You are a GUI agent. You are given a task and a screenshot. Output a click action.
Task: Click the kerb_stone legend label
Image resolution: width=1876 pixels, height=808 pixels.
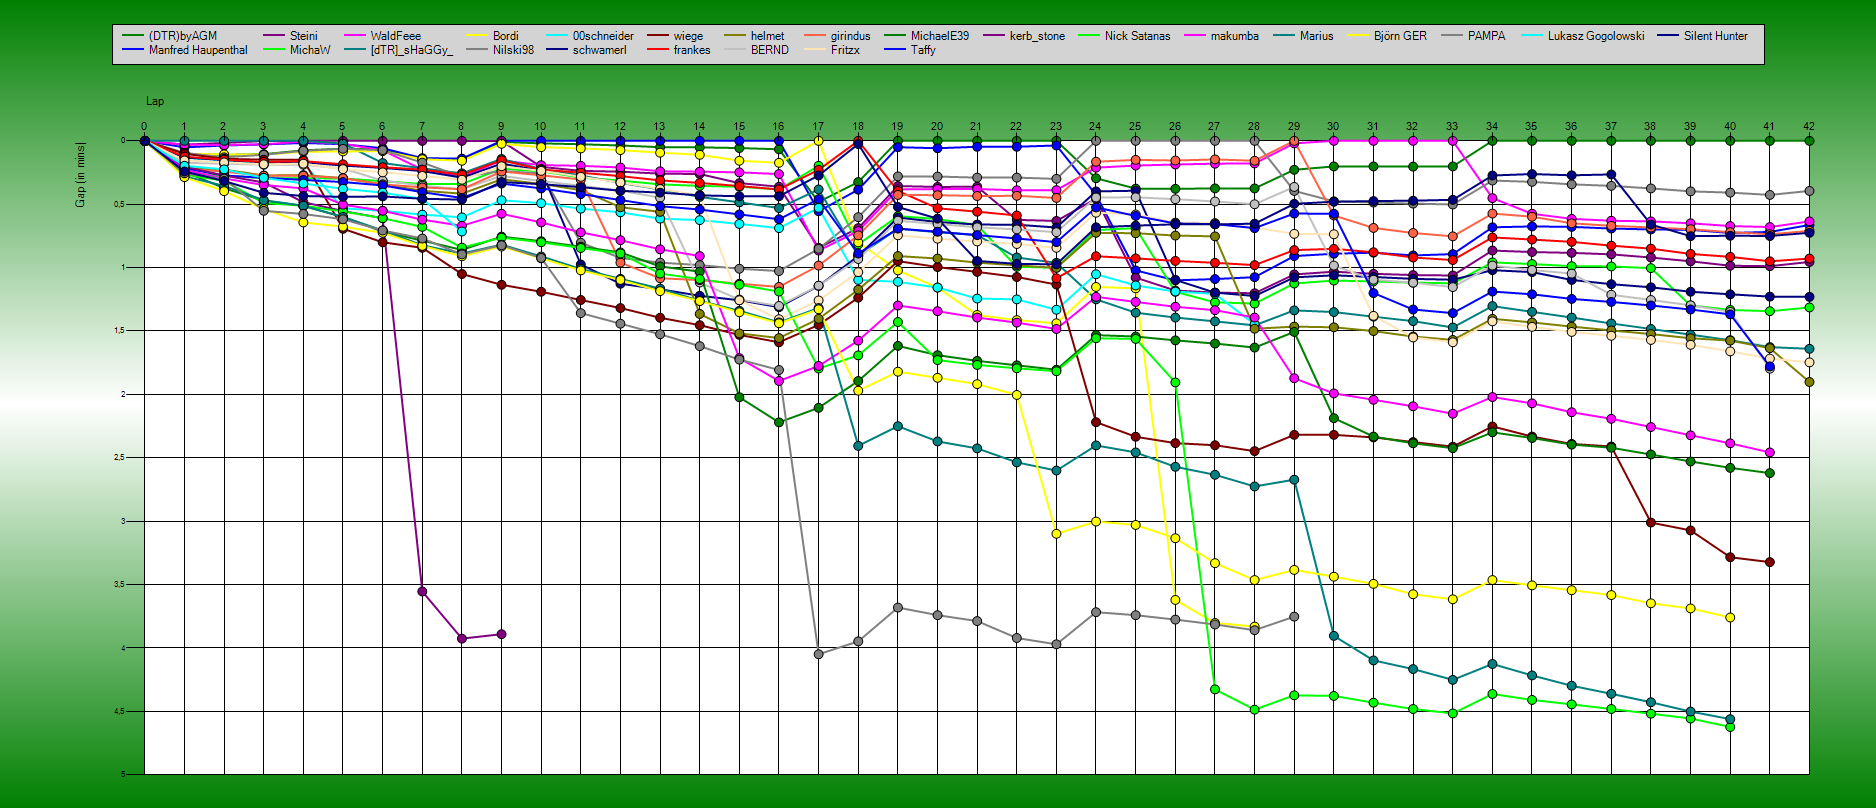[x=1037, y=36]
